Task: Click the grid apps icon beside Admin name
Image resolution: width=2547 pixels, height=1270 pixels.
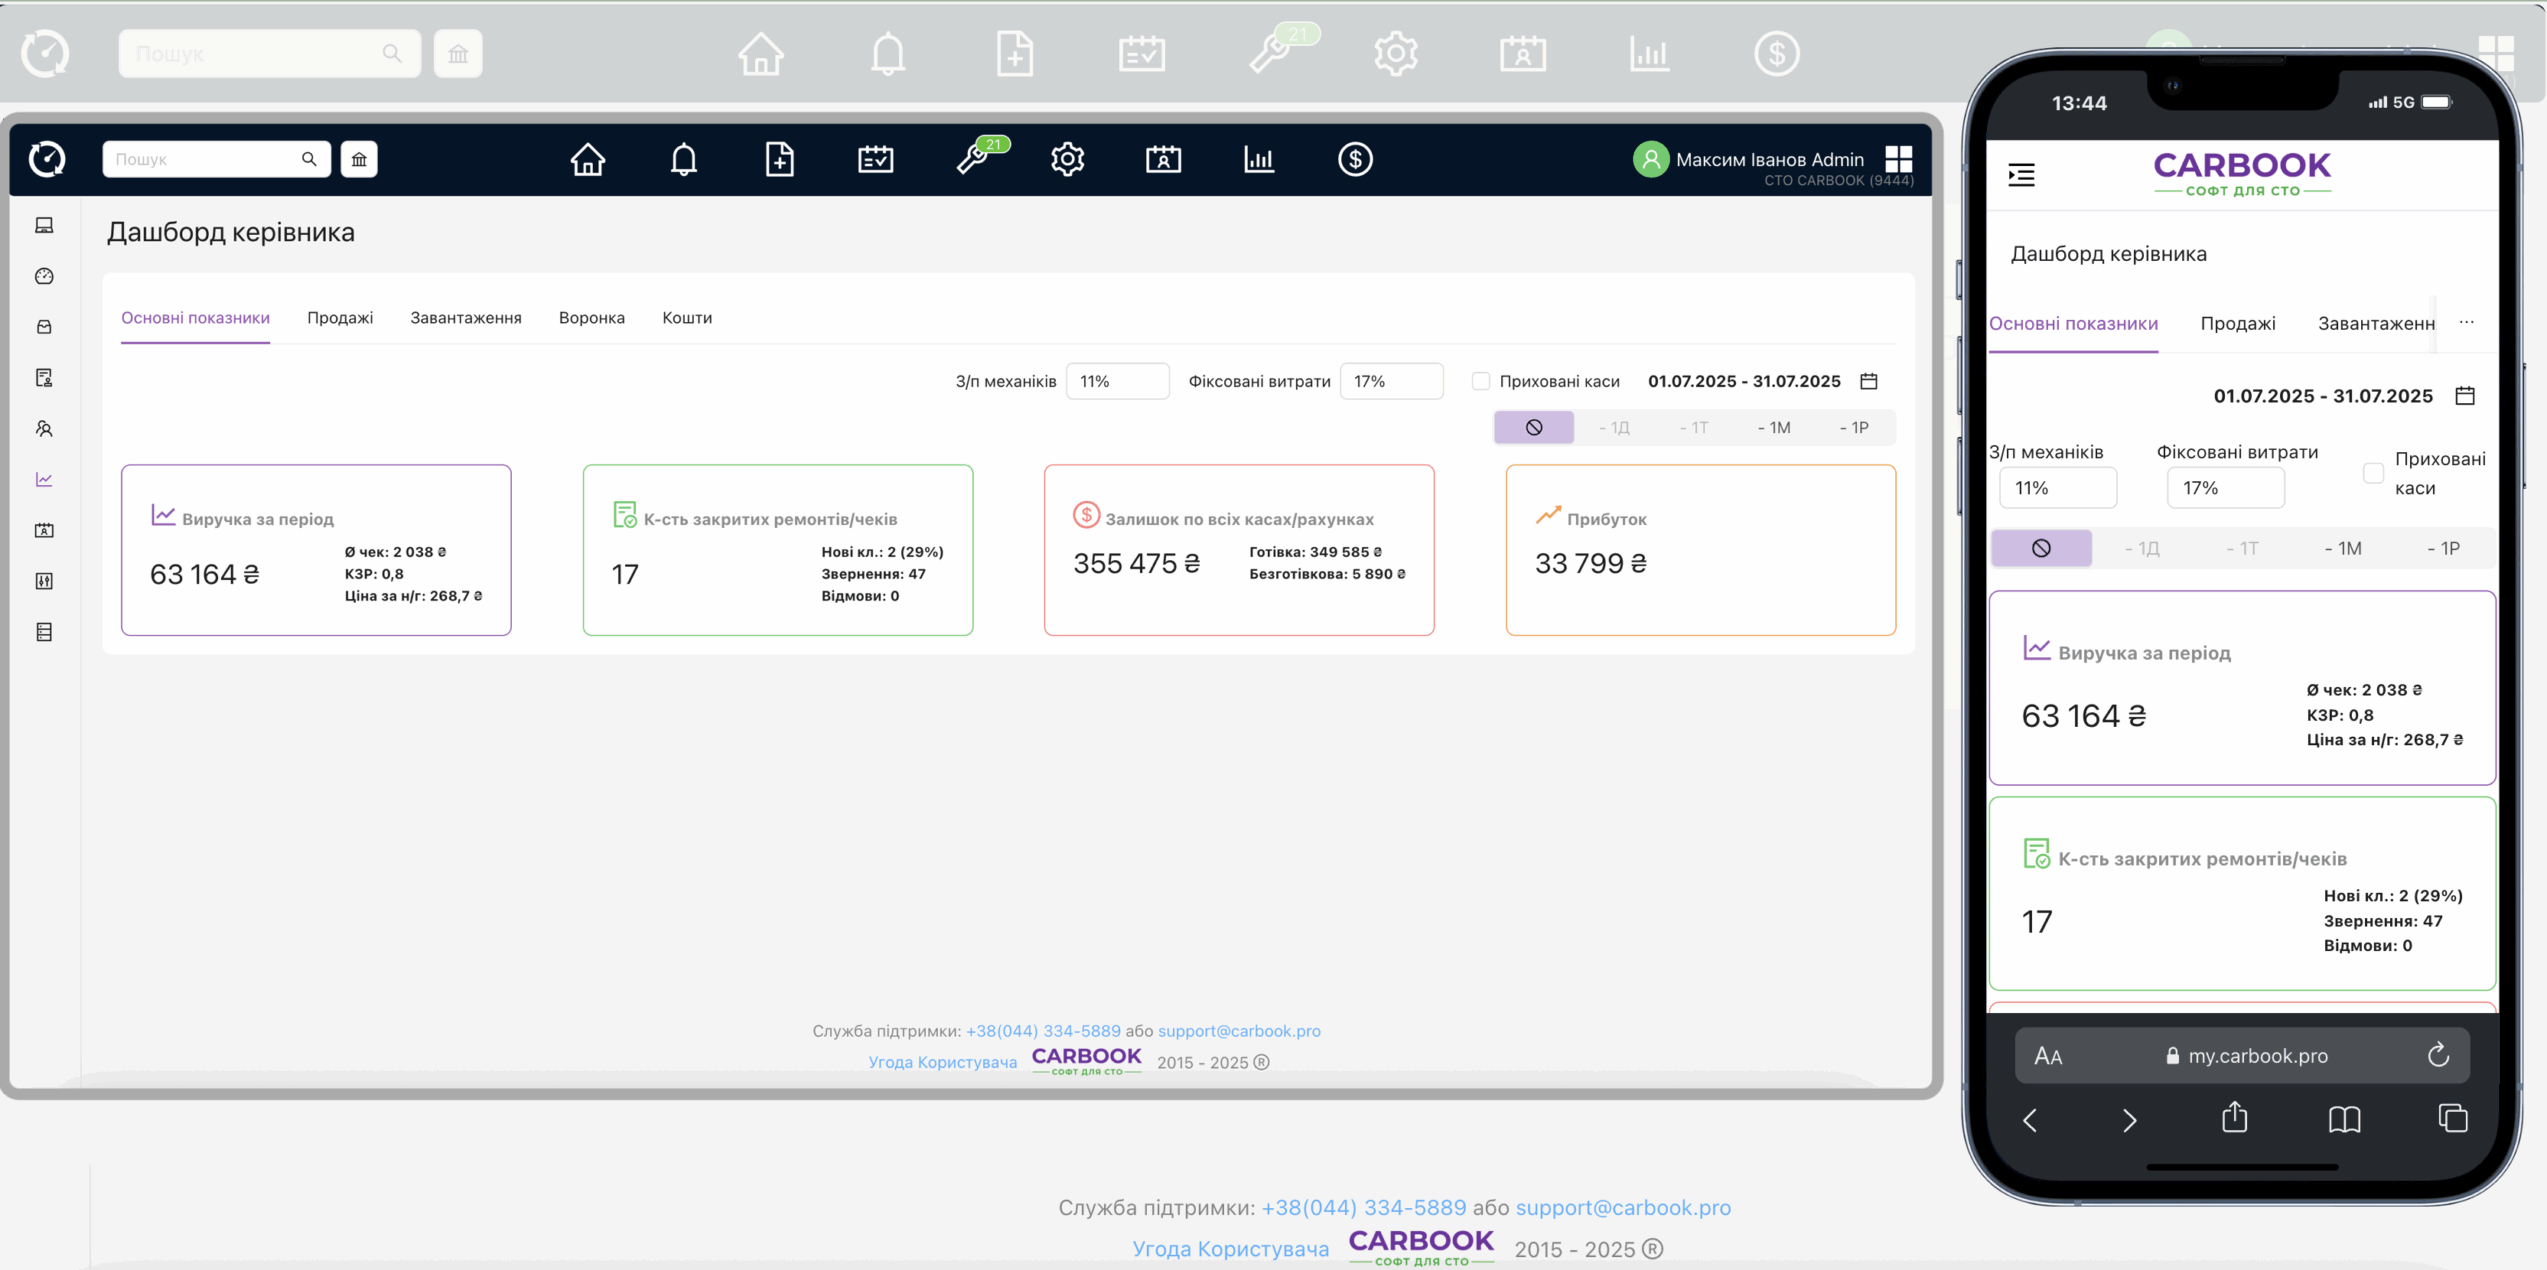Action: [x=1898, y=159]
